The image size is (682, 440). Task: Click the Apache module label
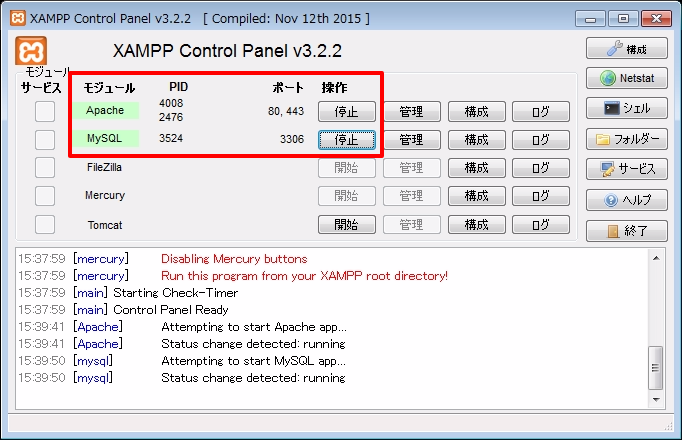pyautogui.click(x=106, y=110)
